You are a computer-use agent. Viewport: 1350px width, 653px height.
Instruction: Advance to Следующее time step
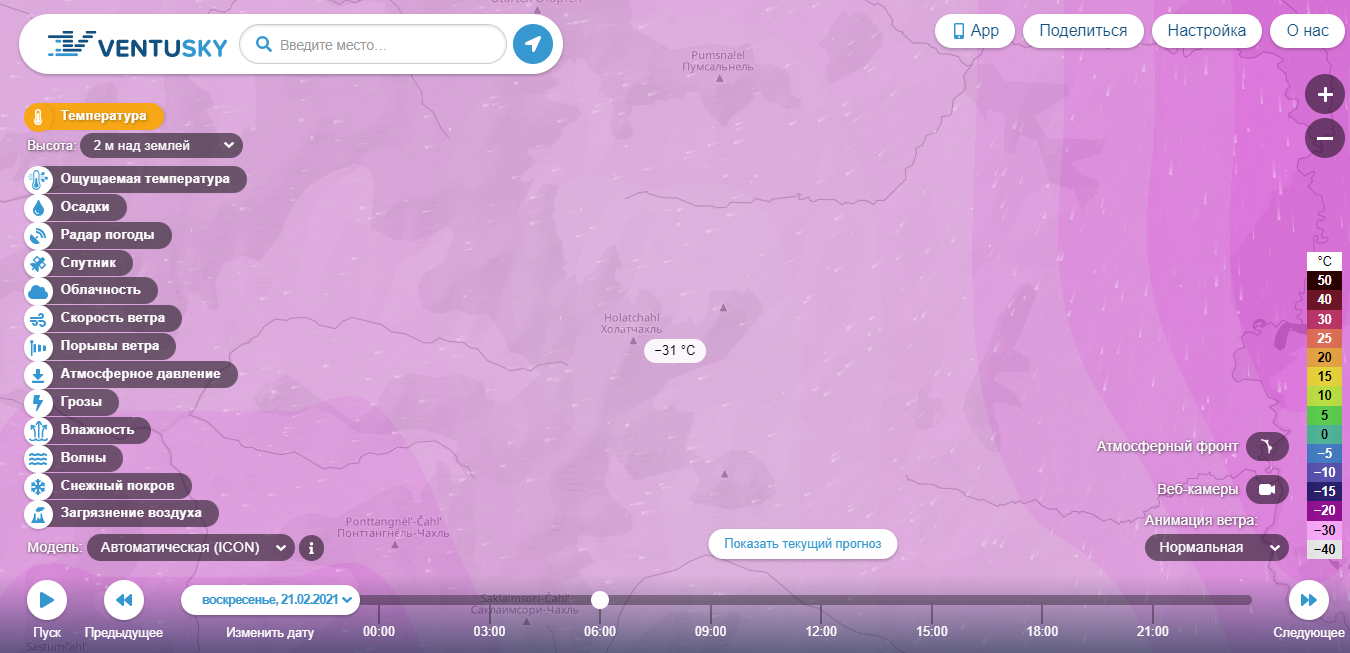tap(1308, 600)
